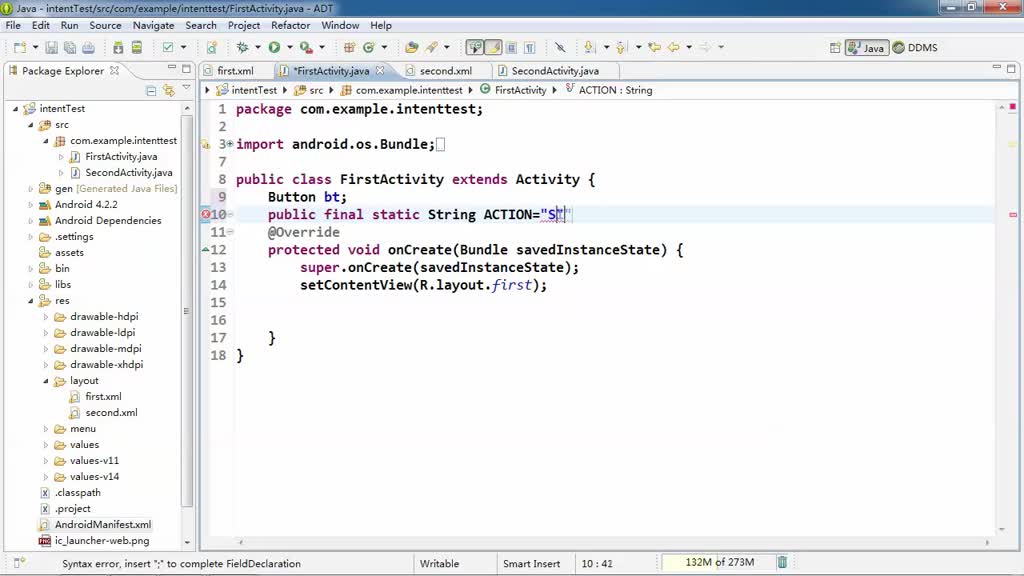This screenshot has height=576, width=1024.
Task: Switch to the second.xml editor tab
Action: (445, 71)
